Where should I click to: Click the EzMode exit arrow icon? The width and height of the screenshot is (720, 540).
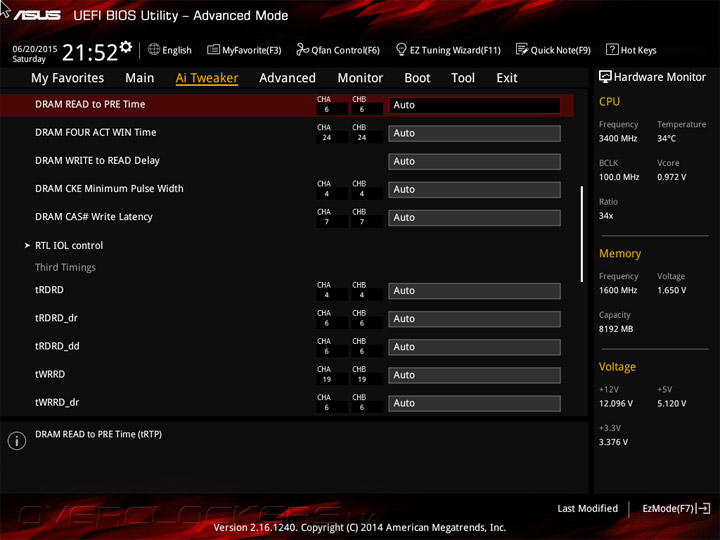703,508
